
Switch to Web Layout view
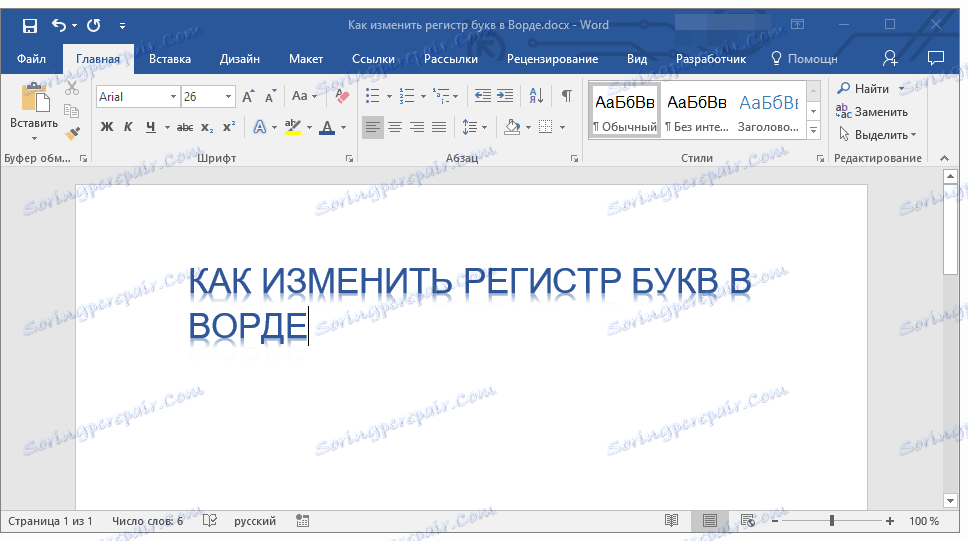point(748,521)
